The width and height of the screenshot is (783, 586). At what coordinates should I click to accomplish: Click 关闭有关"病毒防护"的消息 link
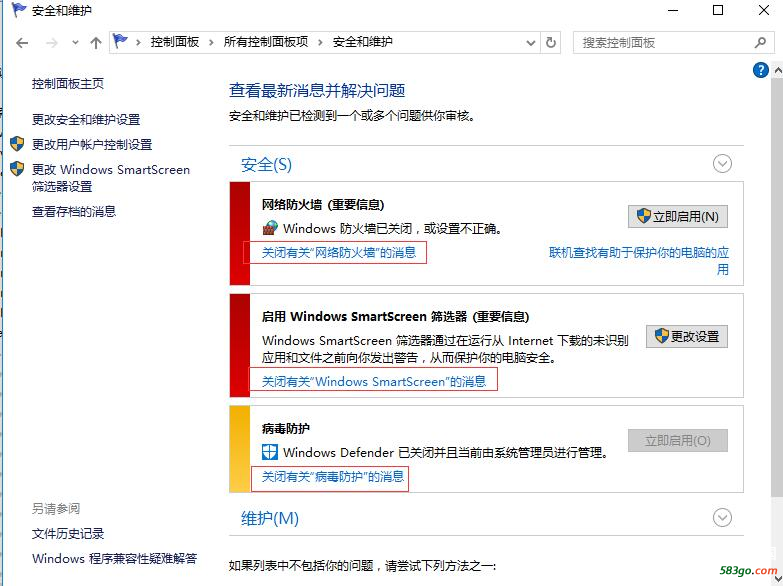click(333, 477)
